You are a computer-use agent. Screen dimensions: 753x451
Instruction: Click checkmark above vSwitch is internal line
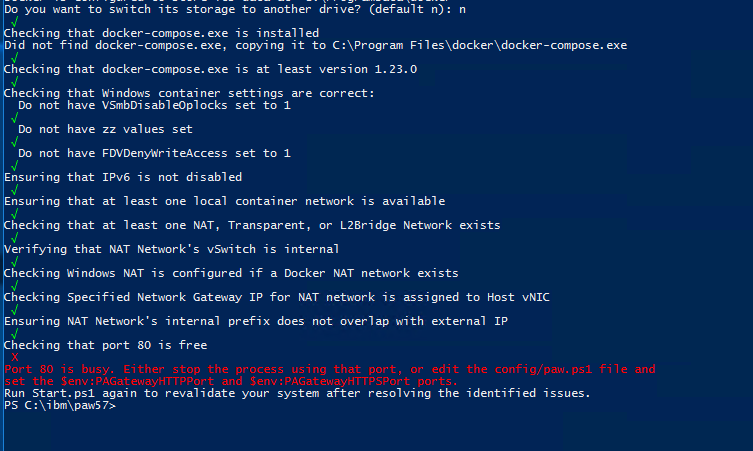pos(14,238)
